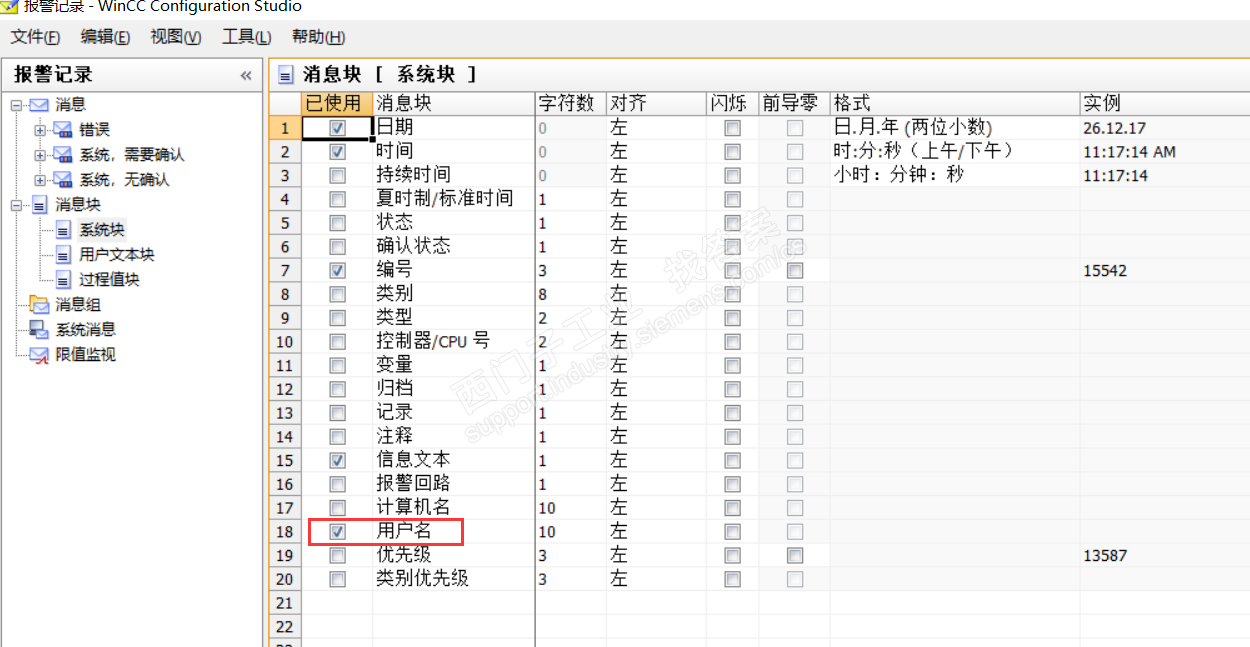Open the 帮助(H) menu
The height and width of the screenshot is (647, 1250).
[x=318, y=37]
